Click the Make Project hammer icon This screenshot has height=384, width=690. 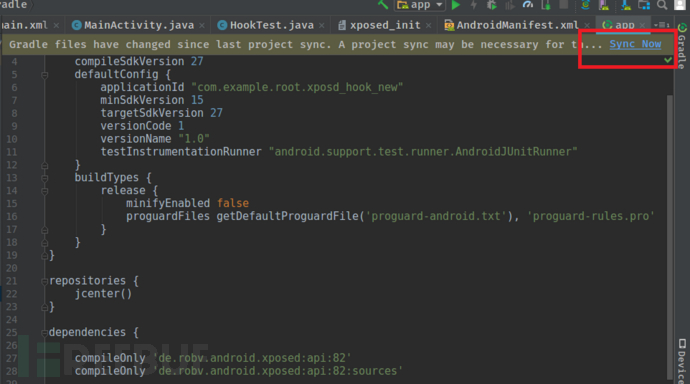[x=383, y=5]
